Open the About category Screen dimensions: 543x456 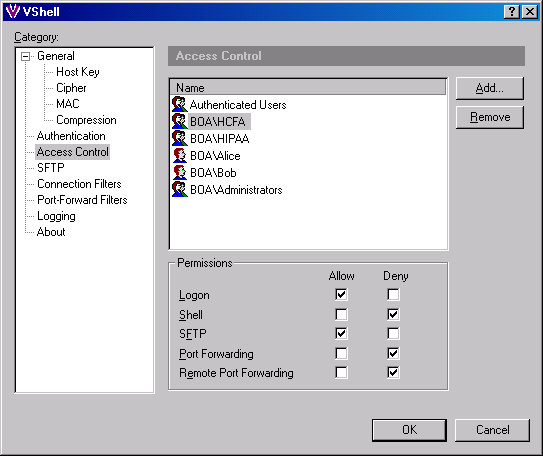click(51, 232)
